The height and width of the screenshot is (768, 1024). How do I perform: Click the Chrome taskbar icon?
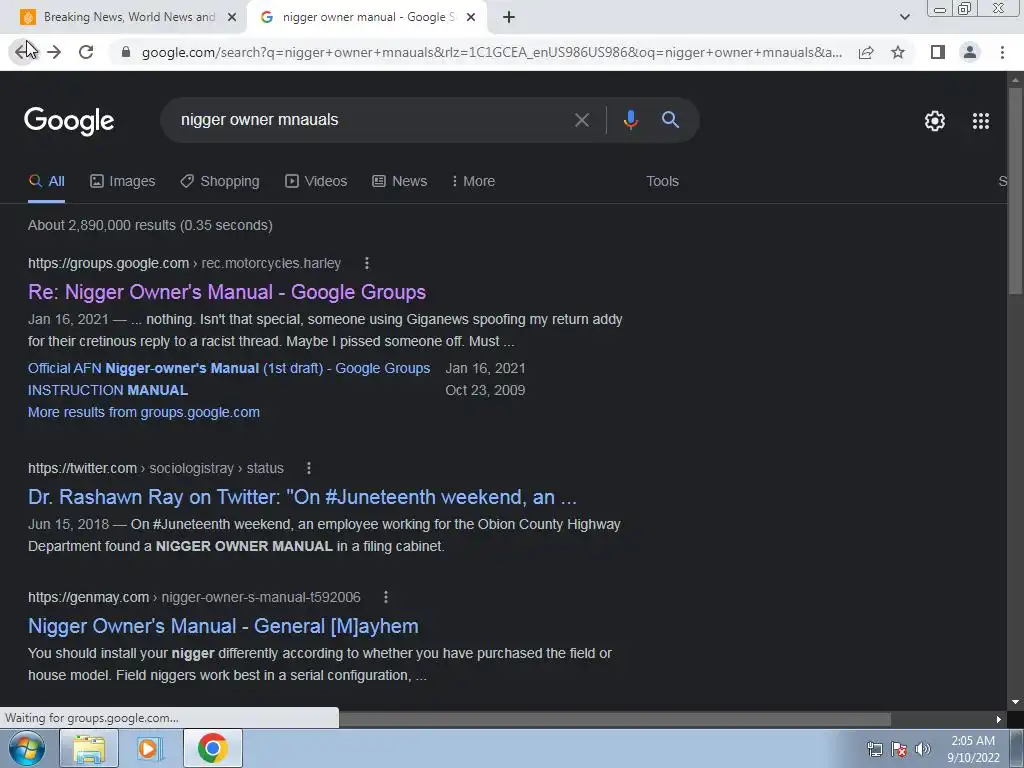pyautogui.click(x=213, y=748)
